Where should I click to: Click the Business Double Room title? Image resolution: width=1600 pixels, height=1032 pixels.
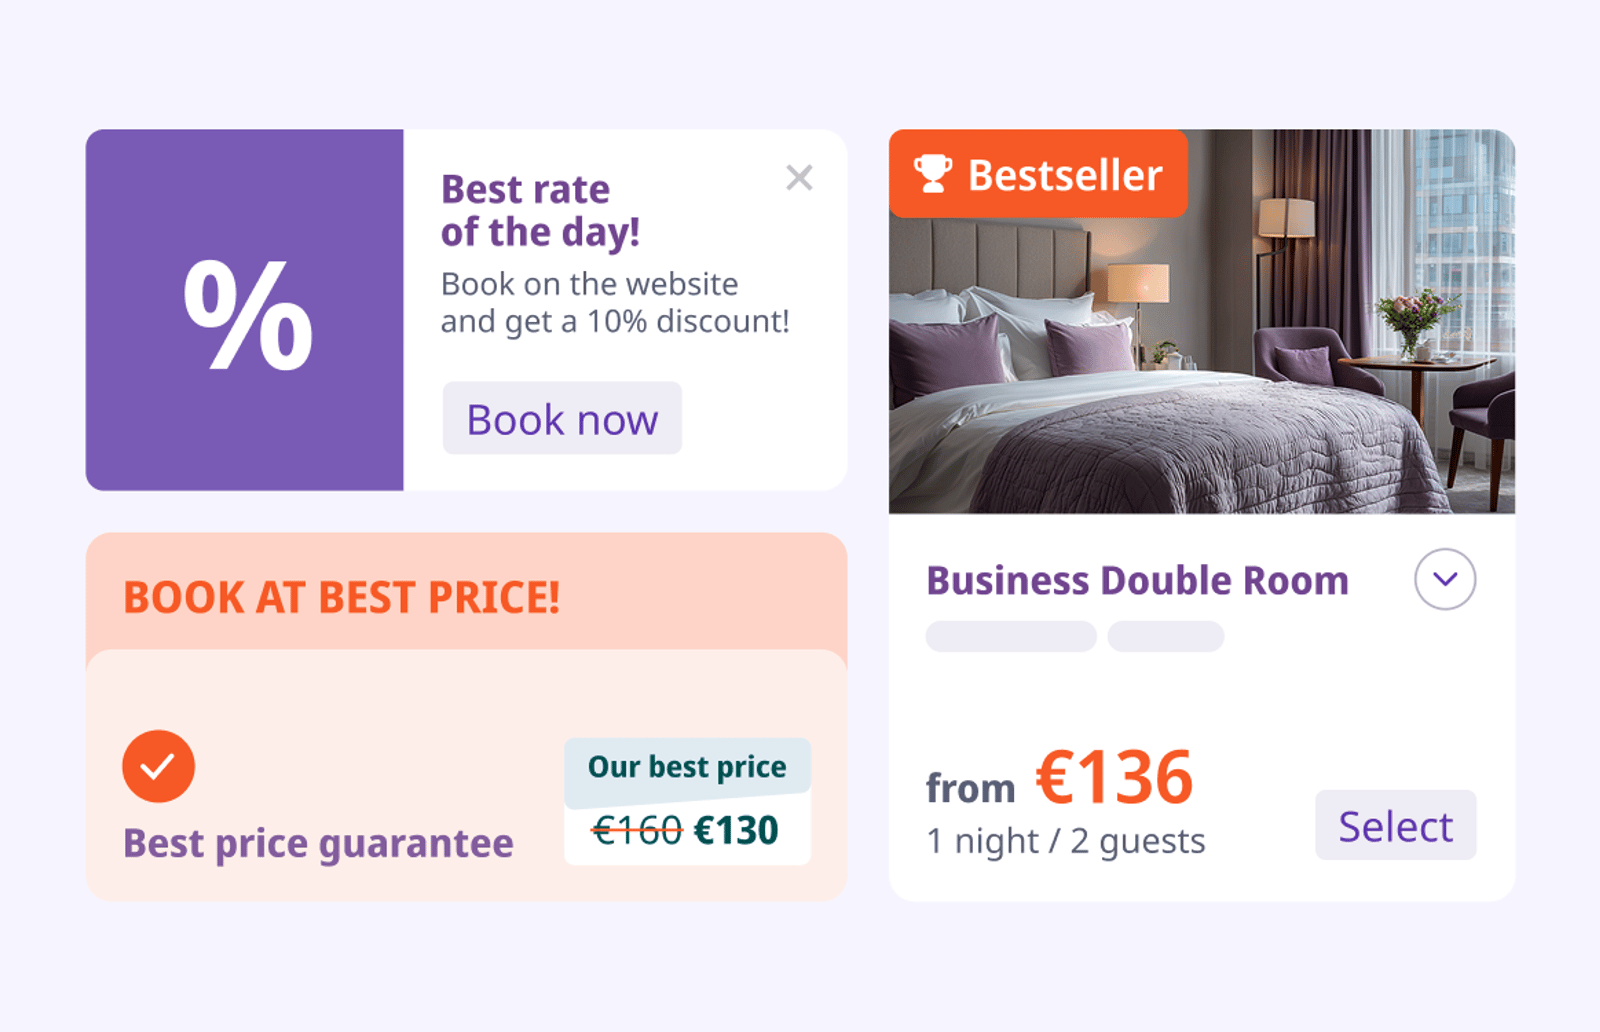coord(1137,580)
